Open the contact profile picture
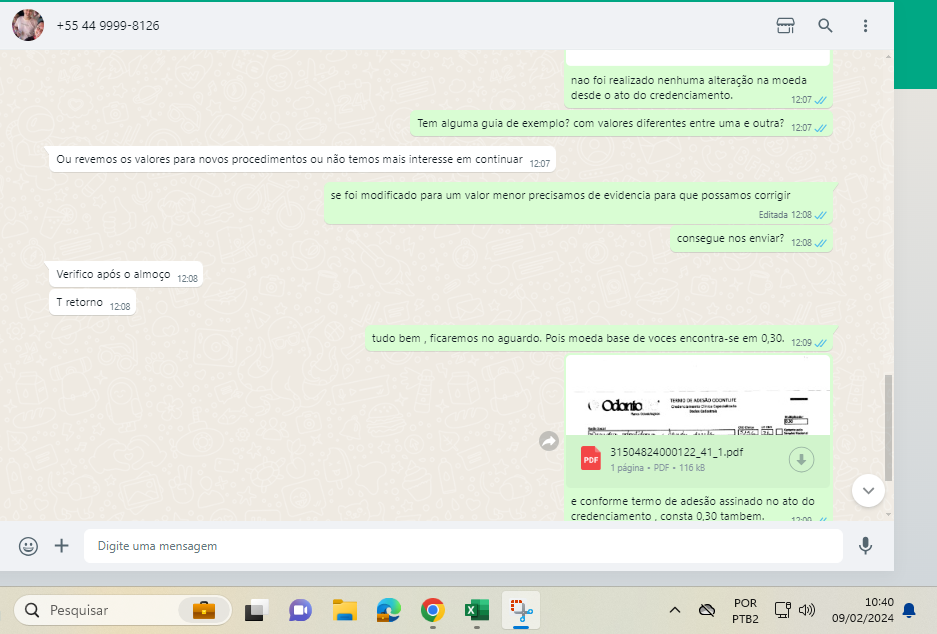Image resolution: width=937 pixels, height=634 pixels. (x=28, y=25)
